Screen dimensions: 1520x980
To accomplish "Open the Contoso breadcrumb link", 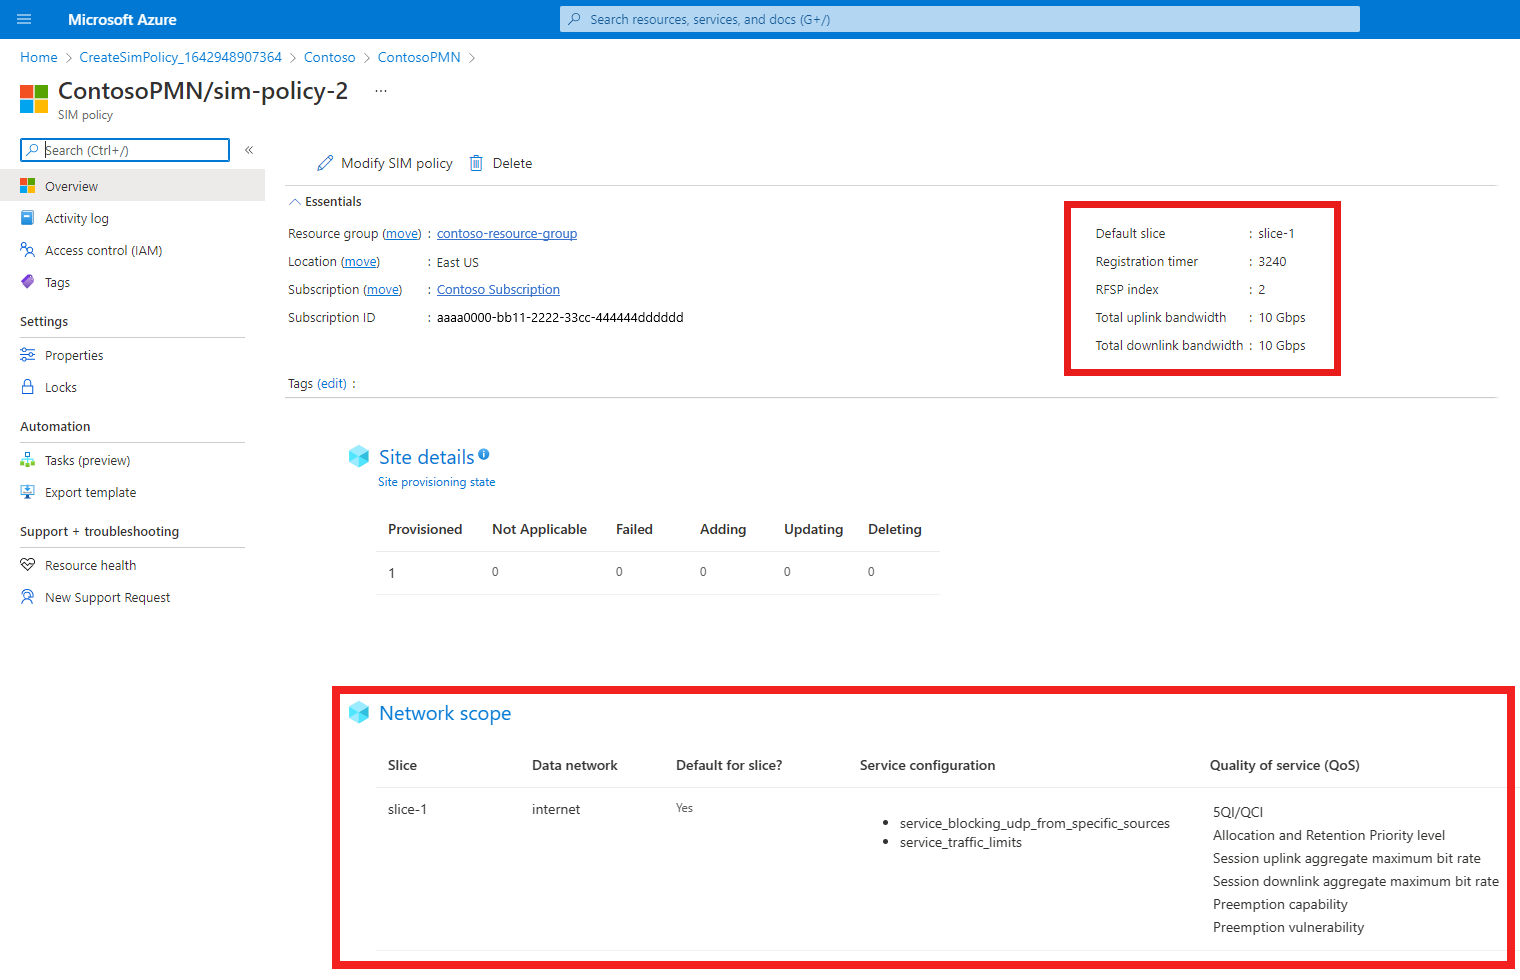I will coord(330,57).
